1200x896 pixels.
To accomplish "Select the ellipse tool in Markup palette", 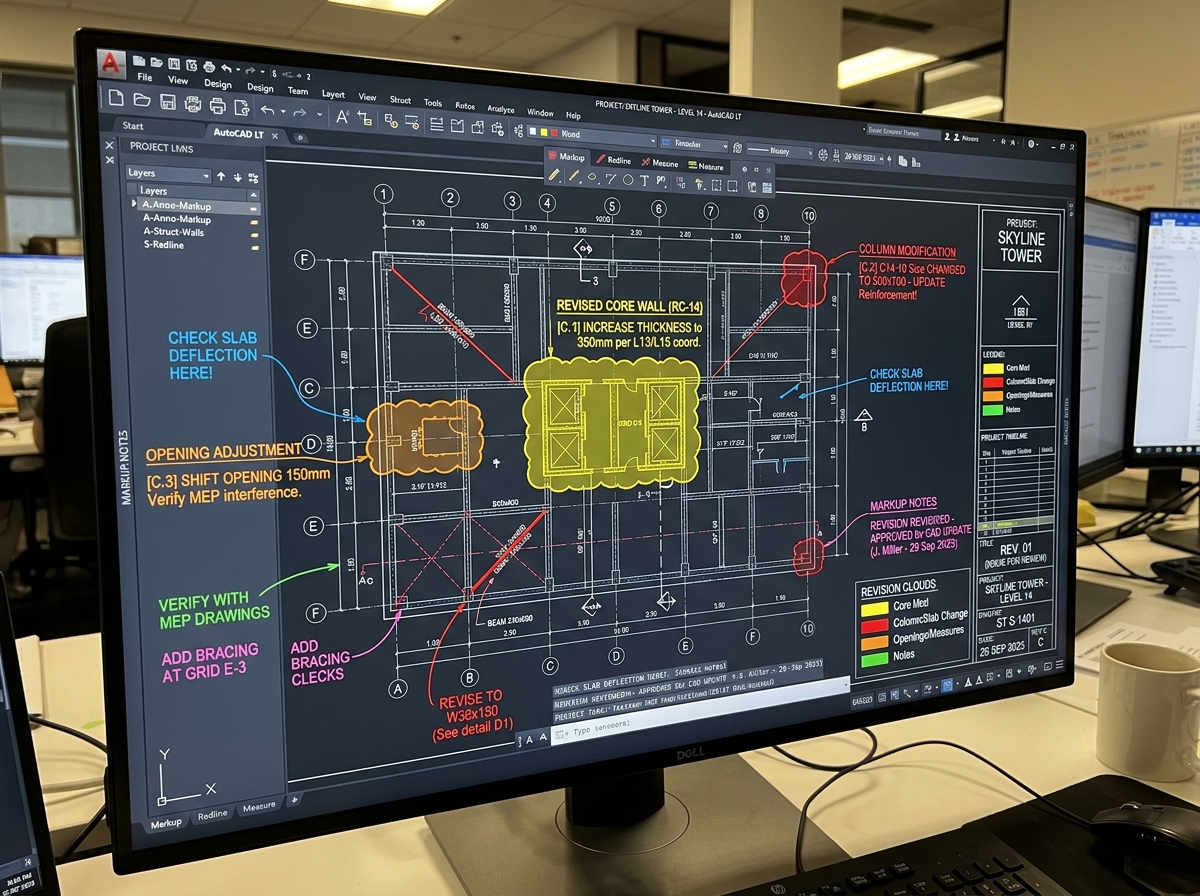I will click(x=592, y=177).
